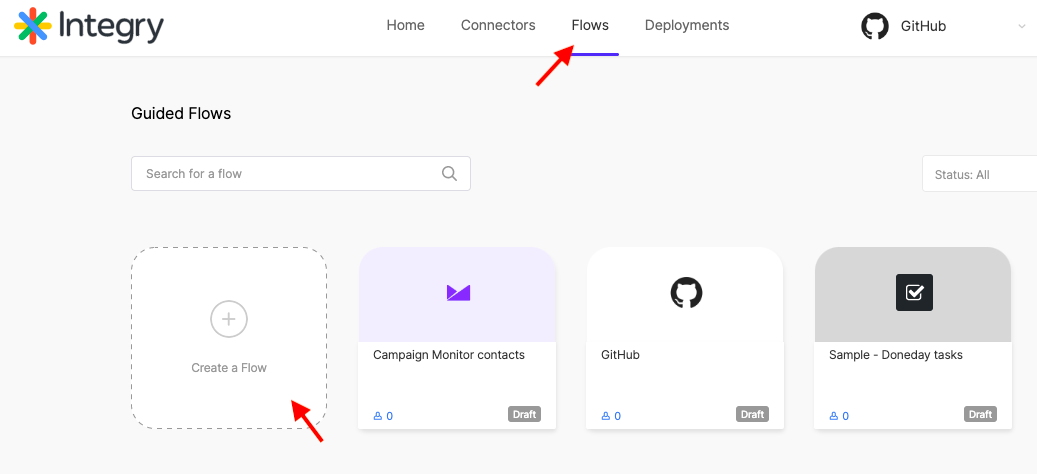Expand the account dropdown chevron
Viewport: 1037px width, 474px height.
coord(1022,26)
